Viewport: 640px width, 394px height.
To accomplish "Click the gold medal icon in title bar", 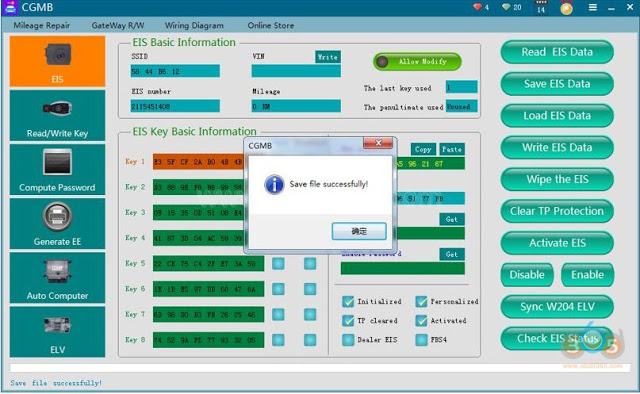I will click(566, 8).
